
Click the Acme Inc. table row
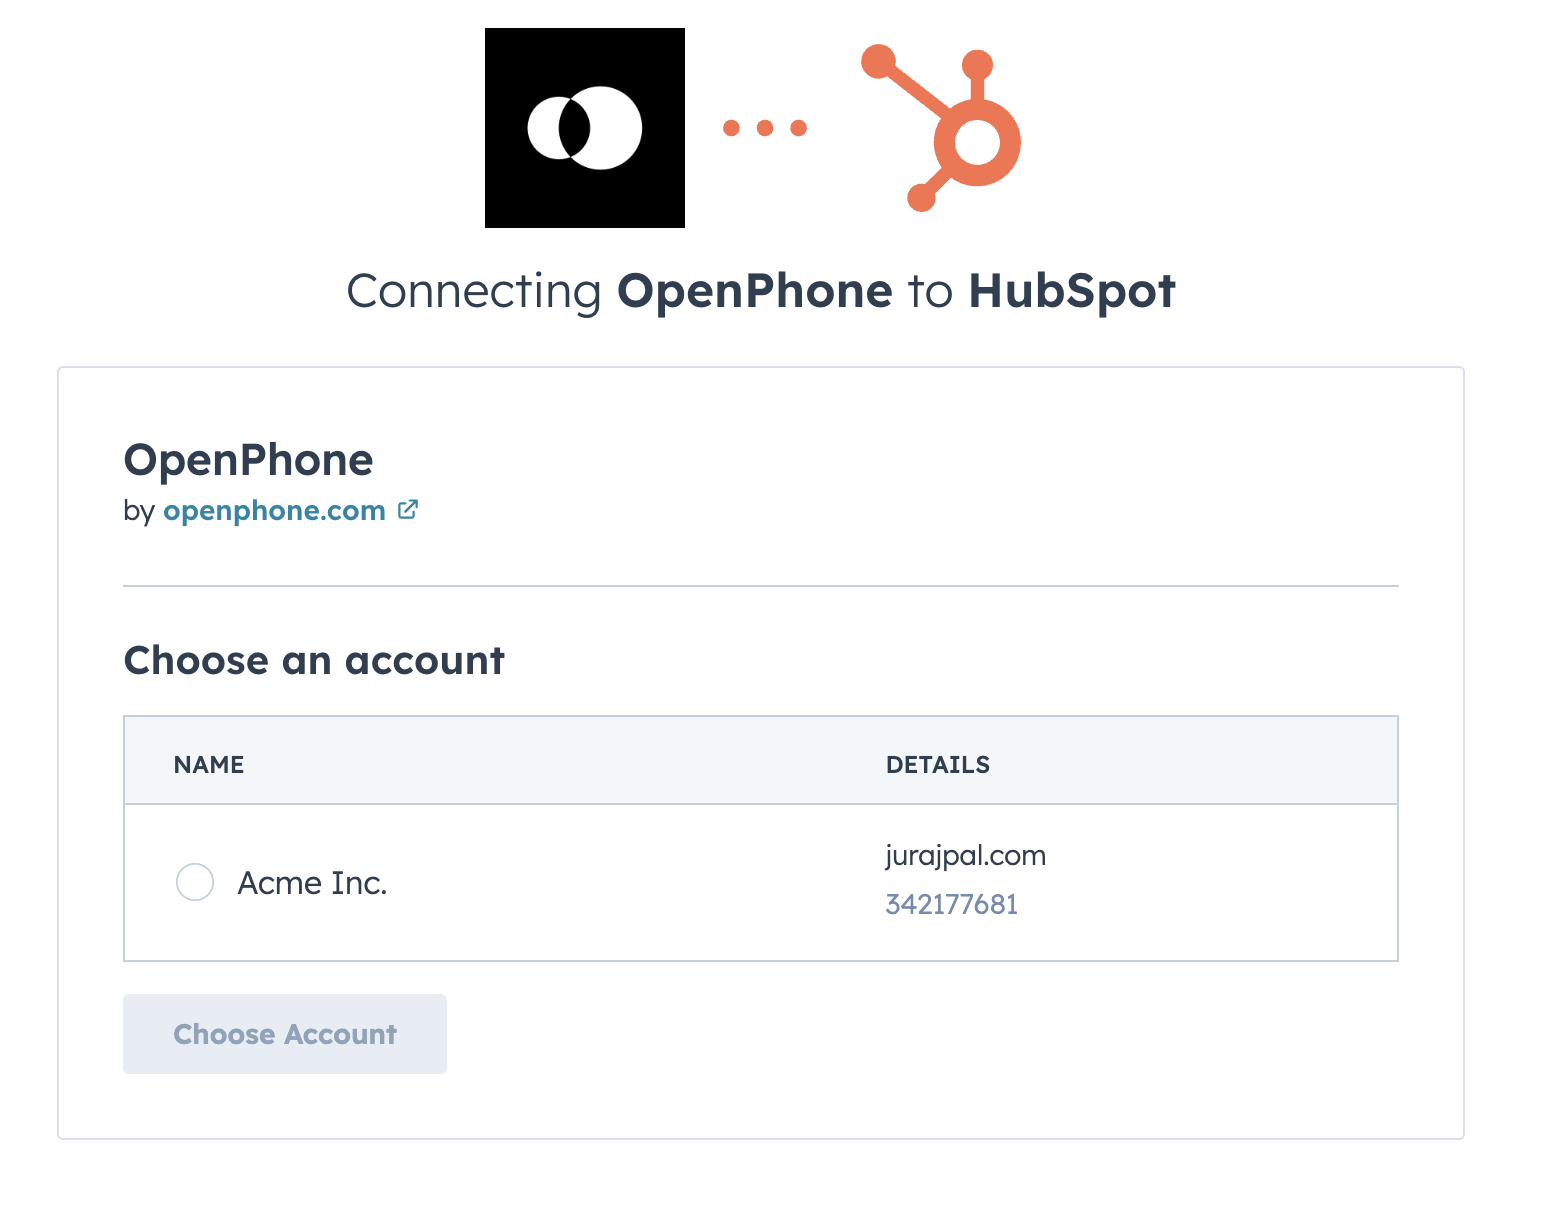[761, 883]
